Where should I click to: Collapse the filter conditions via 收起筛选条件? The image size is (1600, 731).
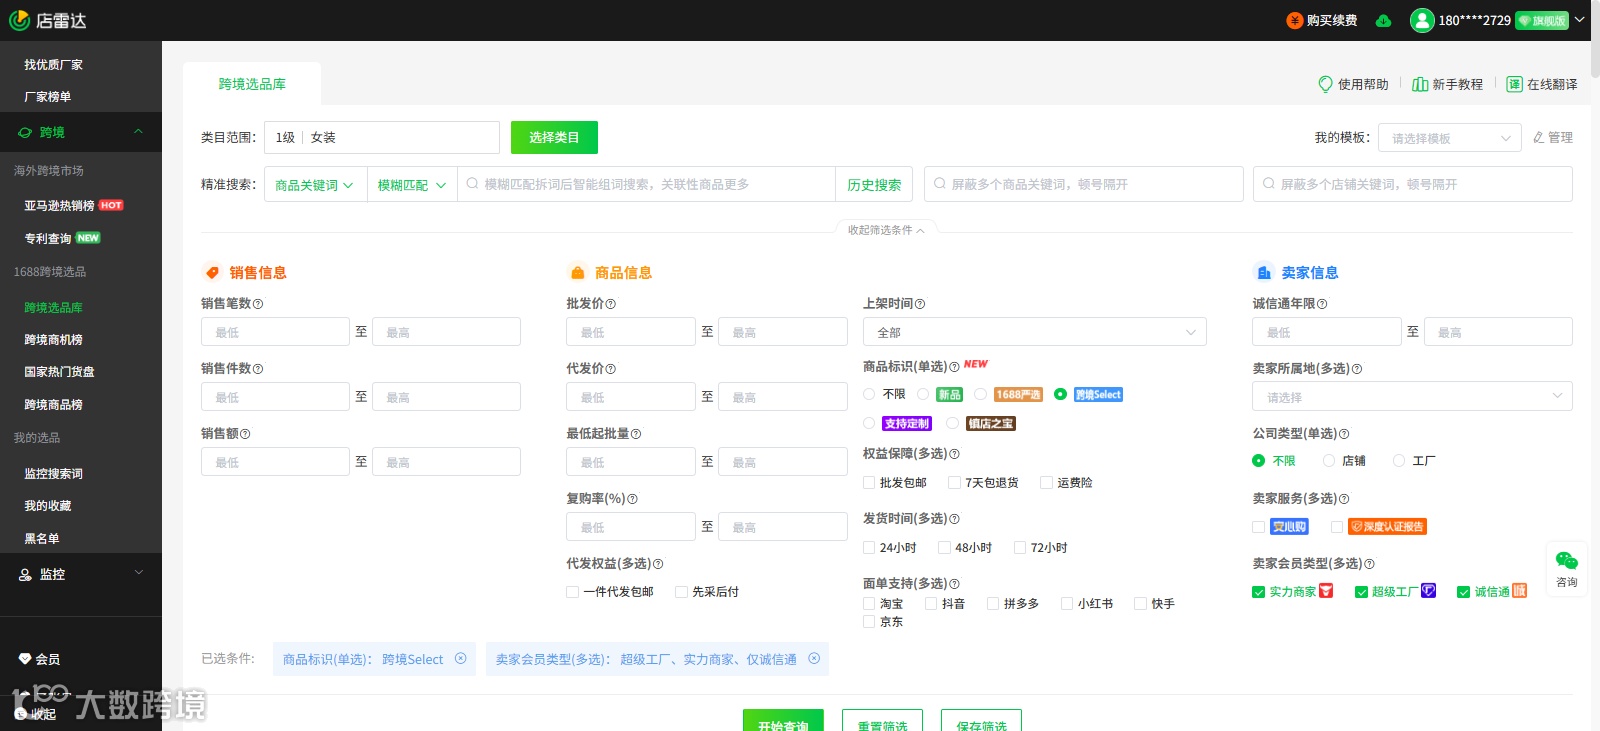point(886,230)
